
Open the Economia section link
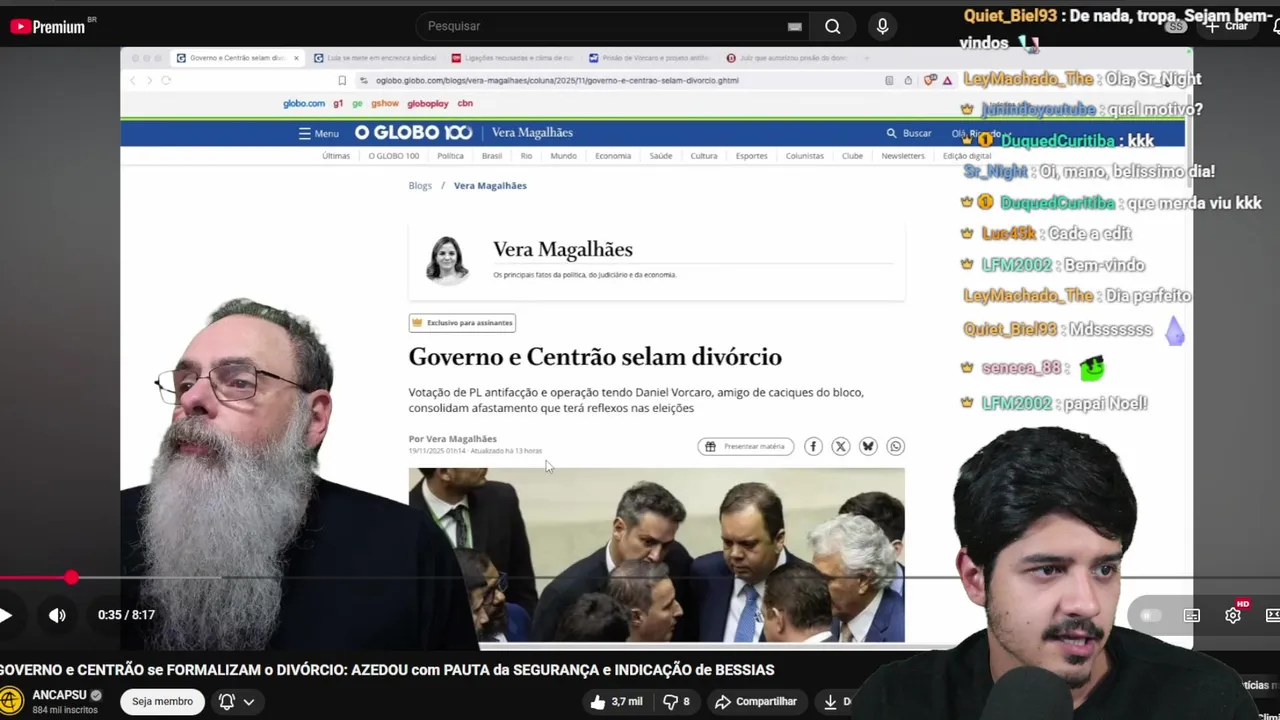point(613,156)
